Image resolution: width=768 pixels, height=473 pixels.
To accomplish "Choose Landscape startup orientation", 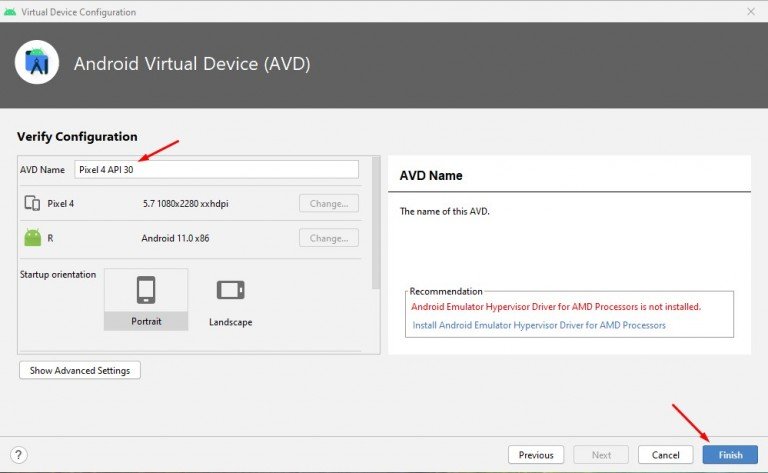I will click(231, 301).
